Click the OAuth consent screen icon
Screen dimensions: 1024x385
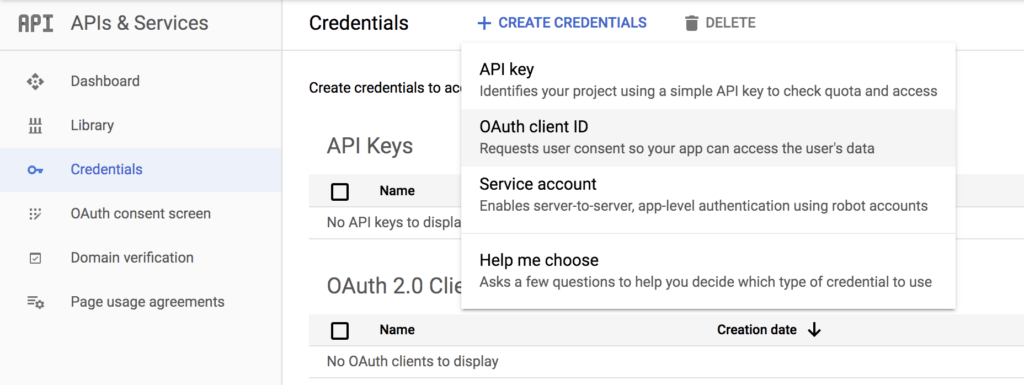coord(35,213)
